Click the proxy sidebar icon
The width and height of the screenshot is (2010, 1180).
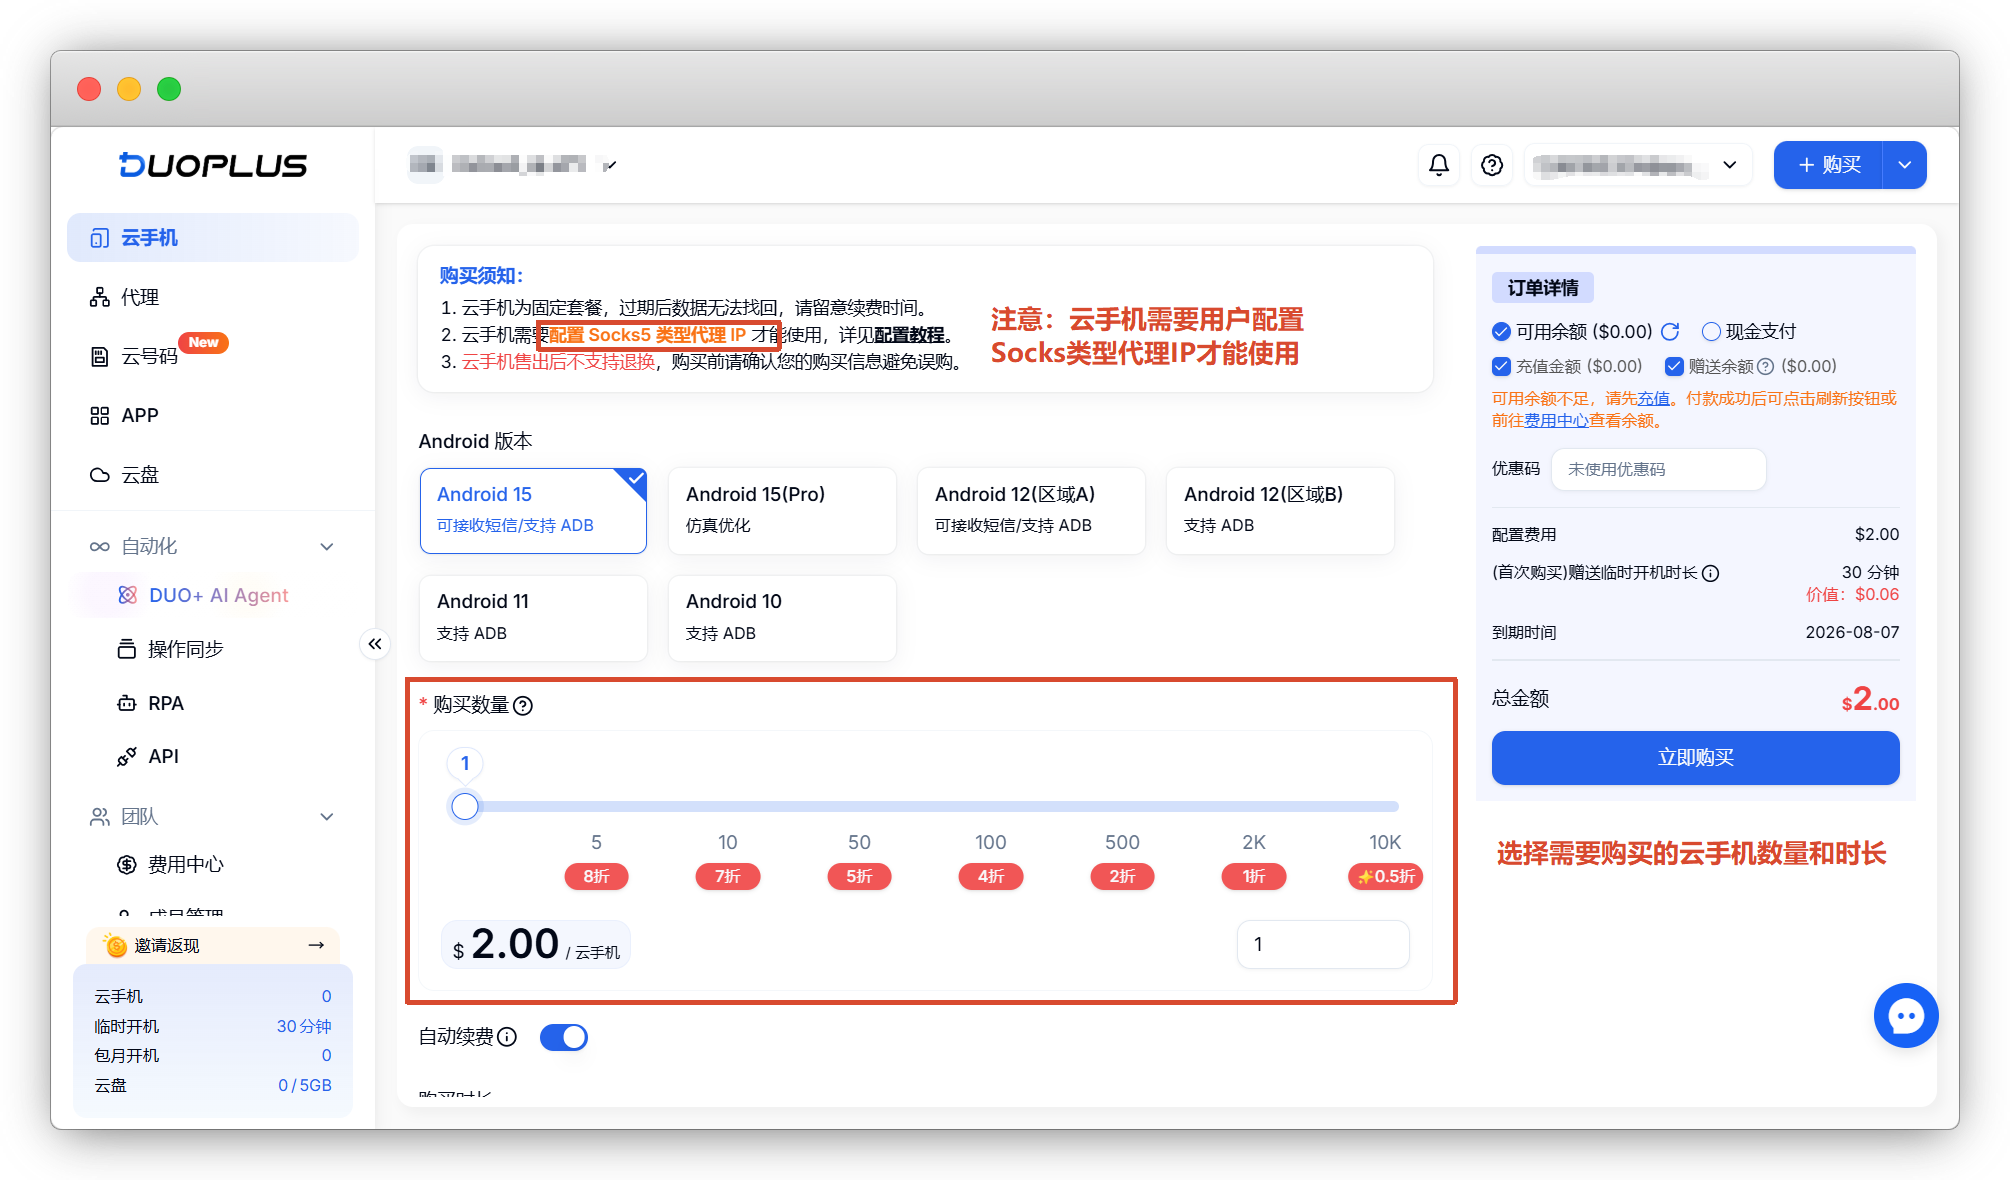click(x=99, y=297)
